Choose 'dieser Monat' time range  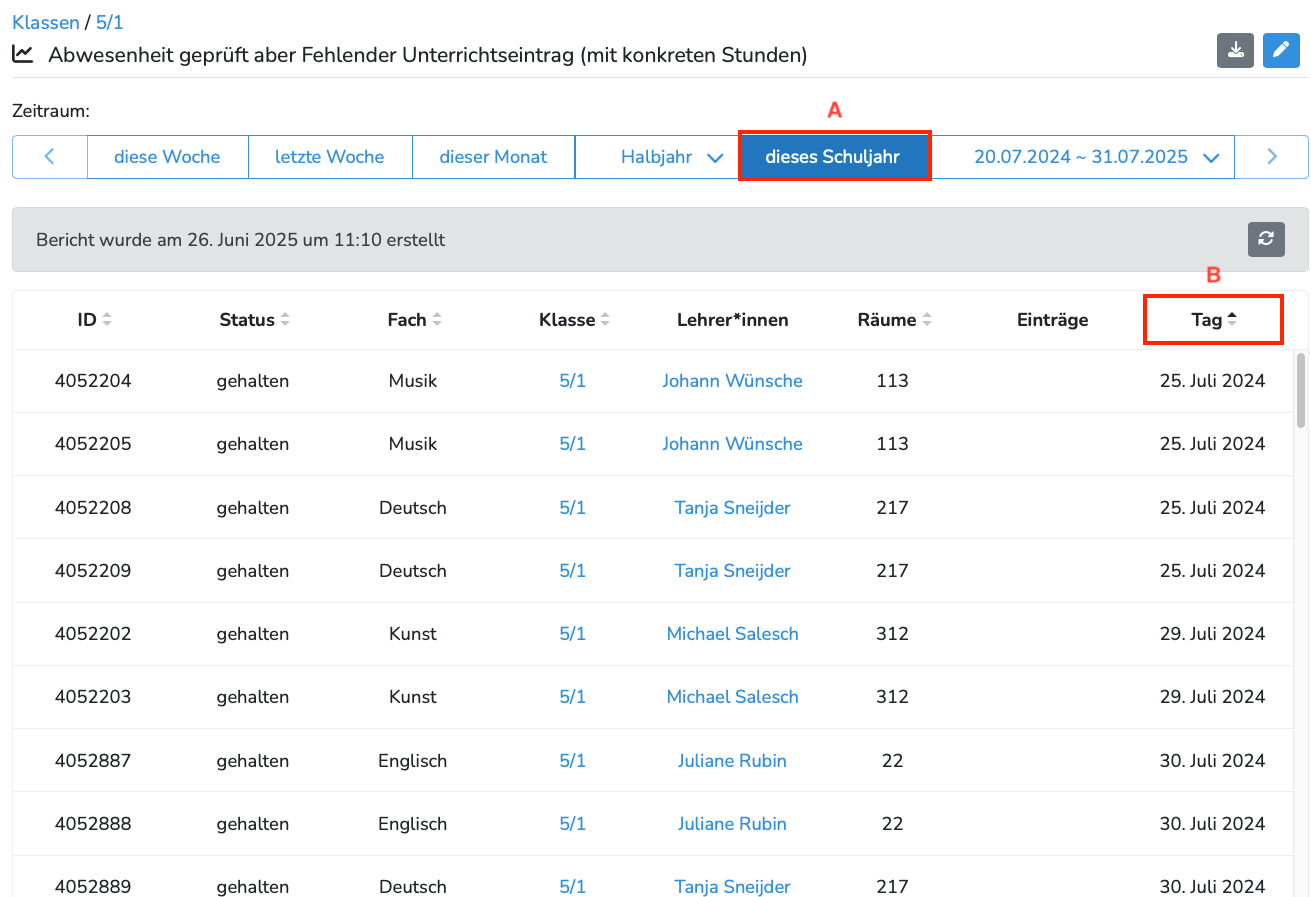click(493, 157)
